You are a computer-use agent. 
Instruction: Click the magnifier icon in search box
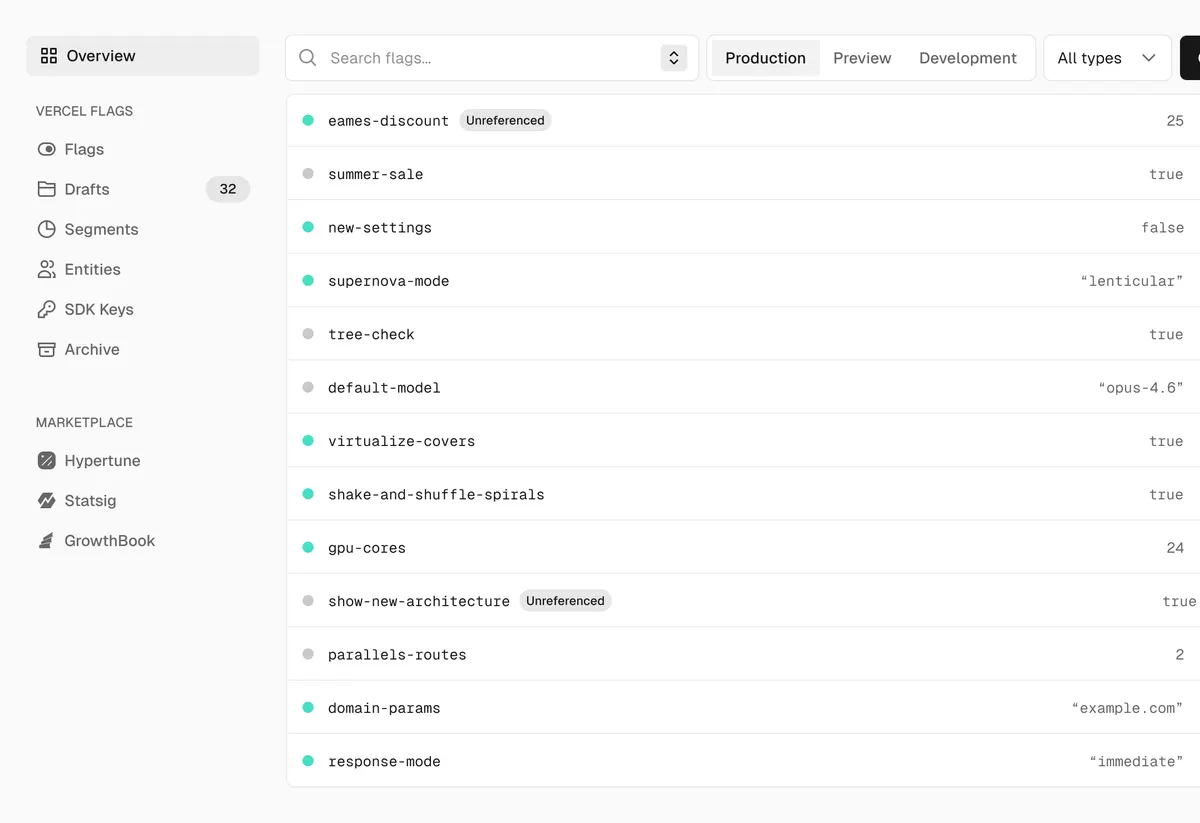click(308, 58)
